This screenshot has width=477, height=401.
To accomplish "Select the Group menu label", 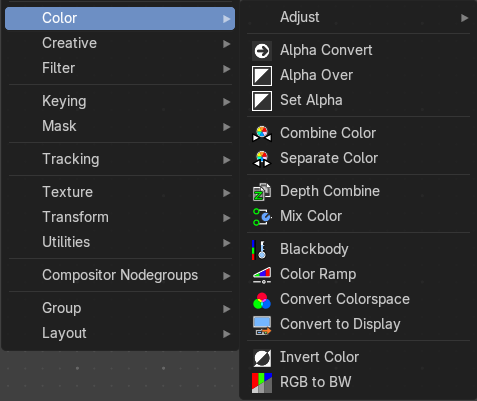I will [62, 308].
